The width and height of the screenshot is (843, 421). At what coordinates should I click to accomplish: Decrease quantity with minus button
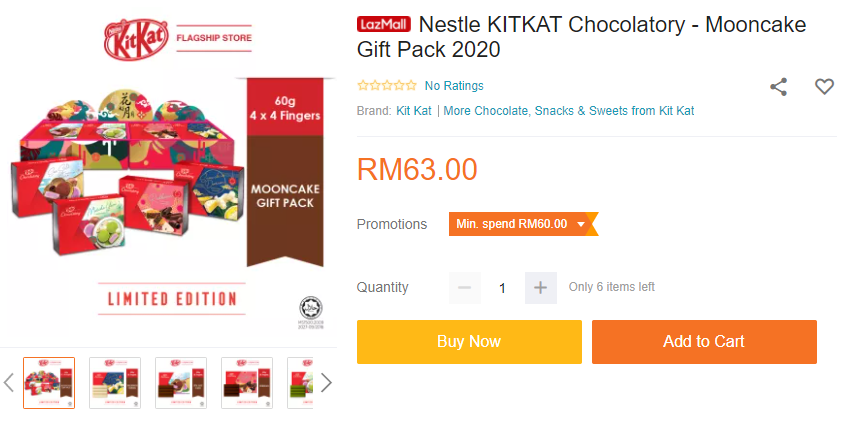(x=465, y=288)
